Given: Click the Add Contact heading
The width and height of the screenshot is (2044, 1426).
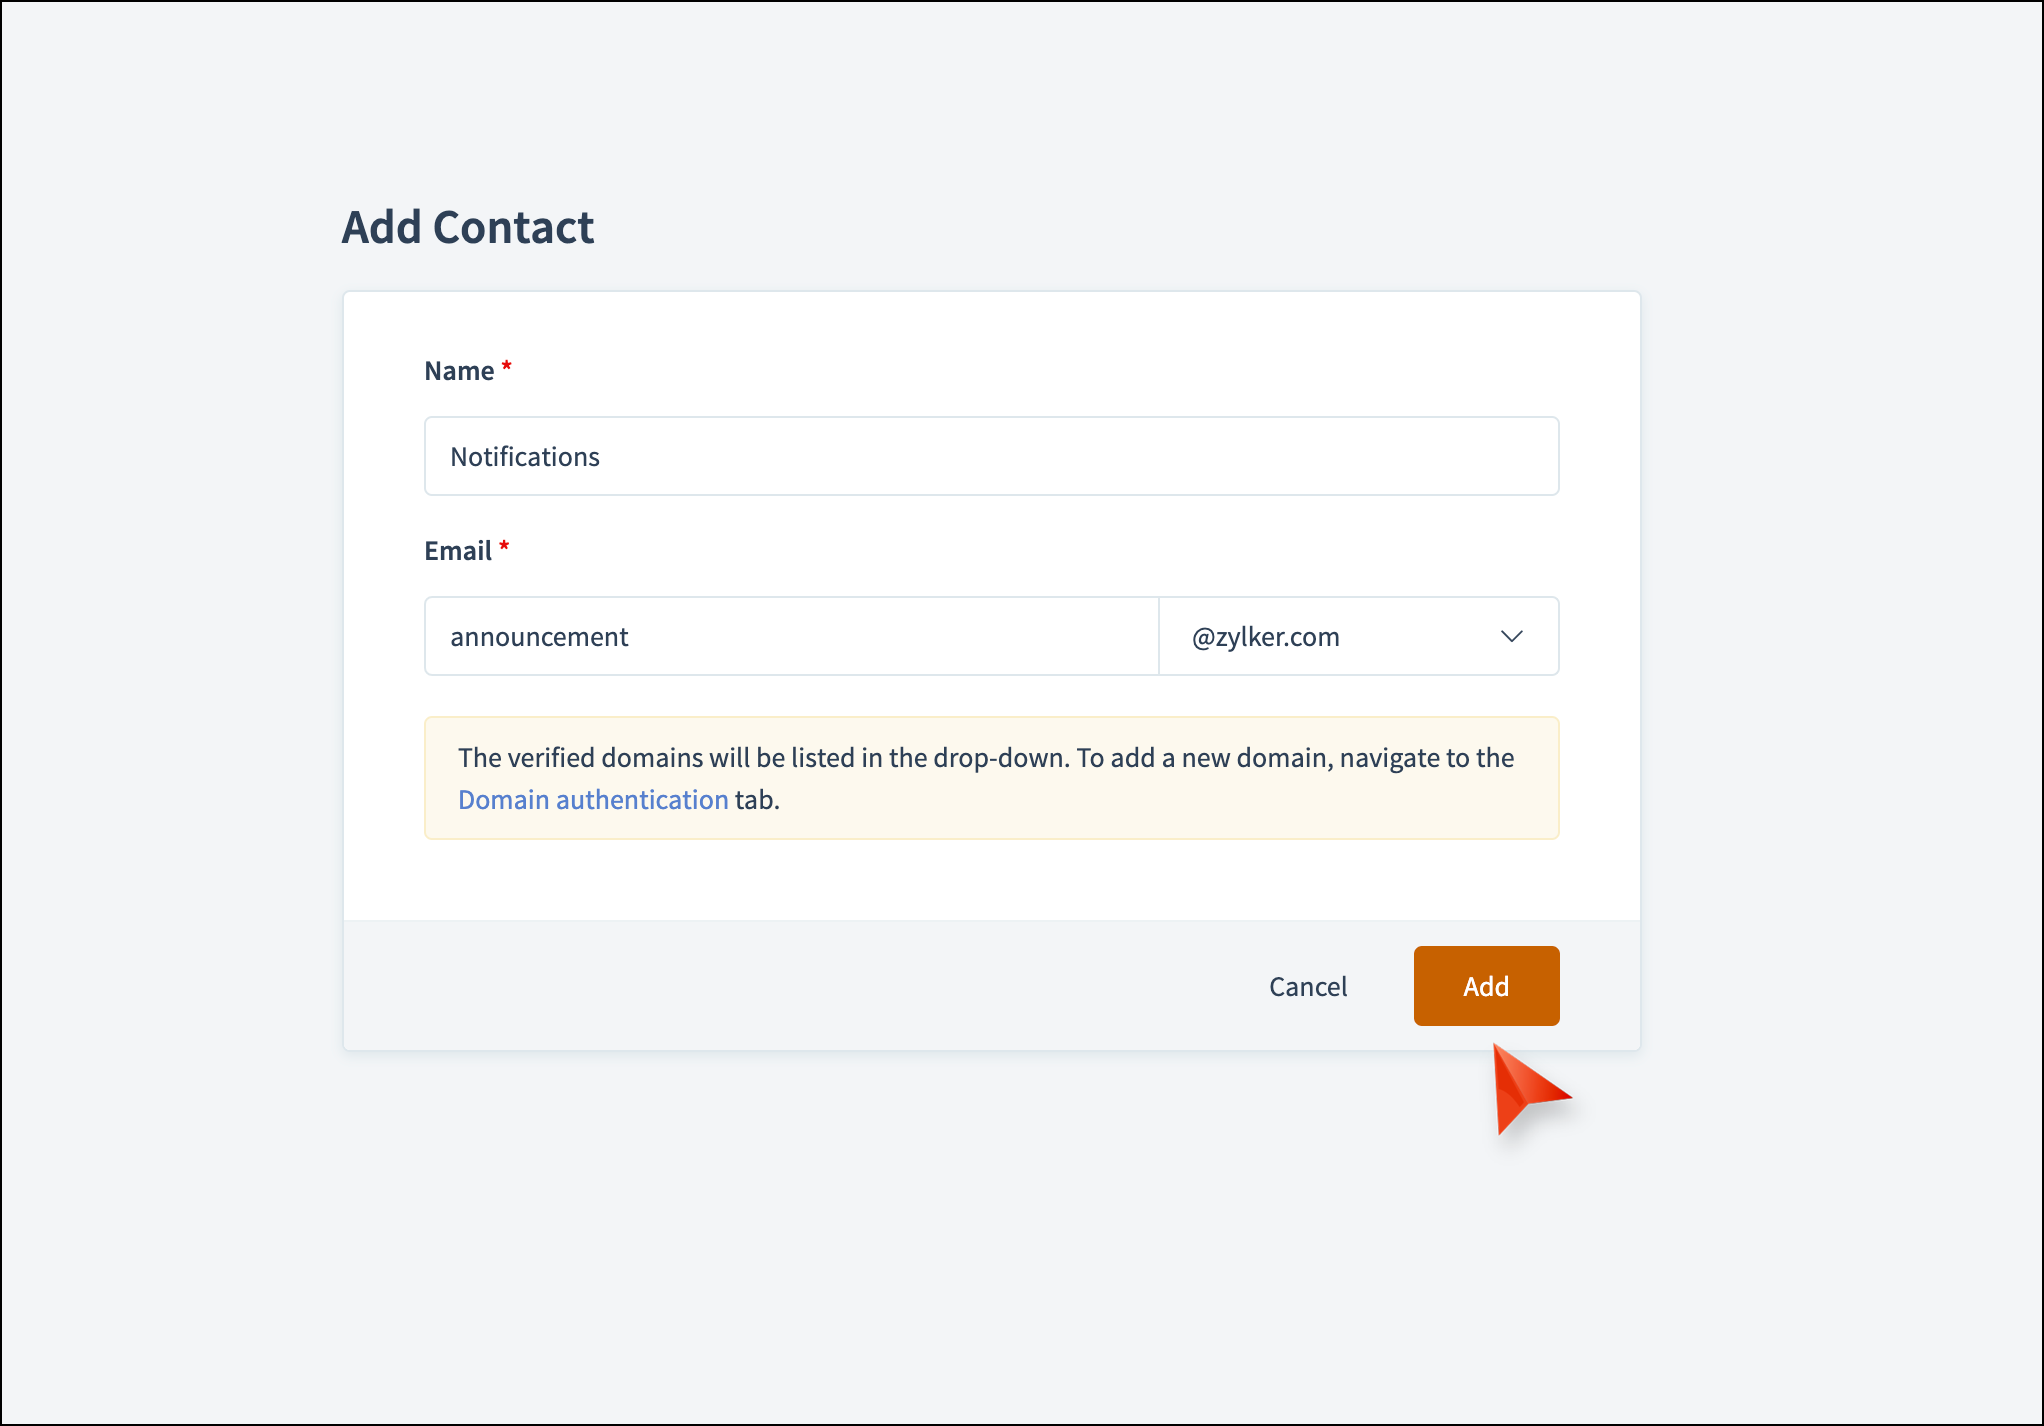Looking at the screenshot, I should (x=468, y=227).
